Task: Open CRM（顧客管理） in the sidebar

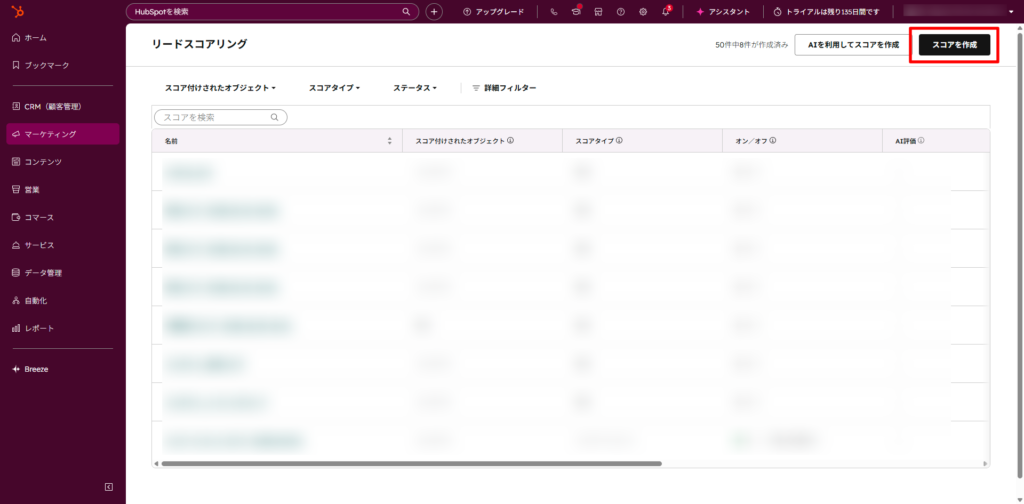Action: pos(46,106)
